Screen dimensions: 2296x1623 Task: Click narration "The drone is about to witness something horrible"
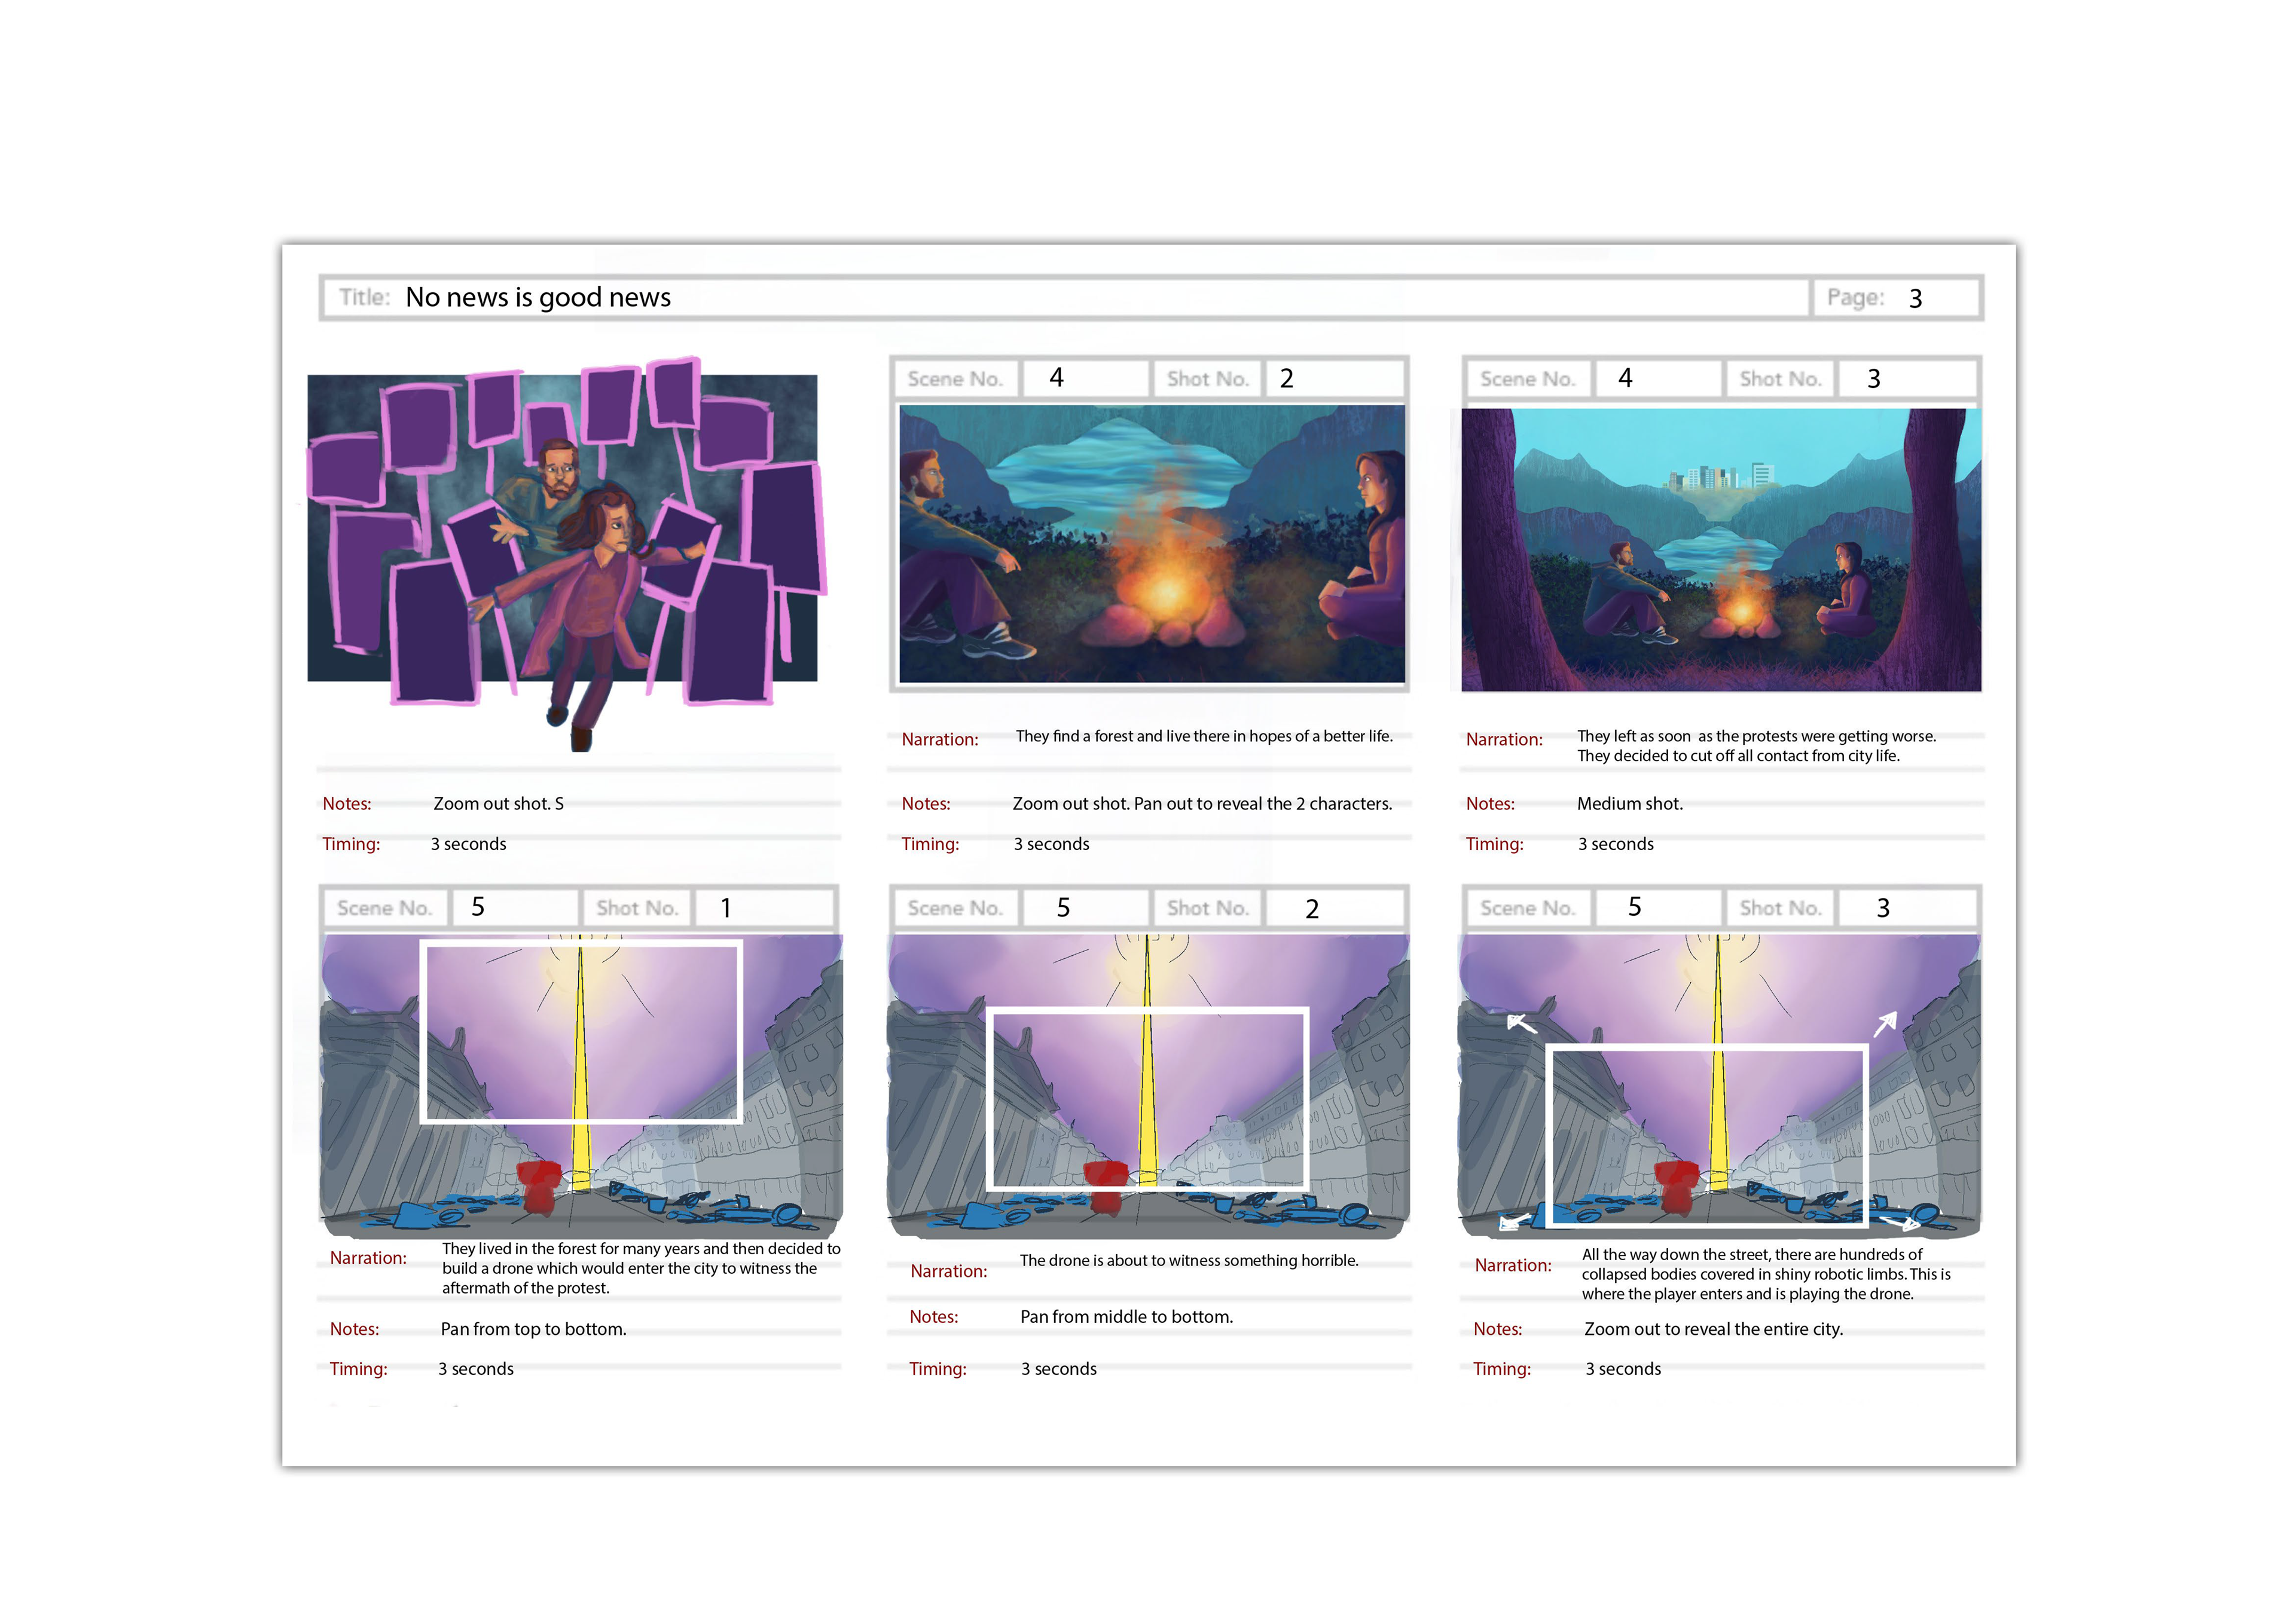pos(1189,1260)
